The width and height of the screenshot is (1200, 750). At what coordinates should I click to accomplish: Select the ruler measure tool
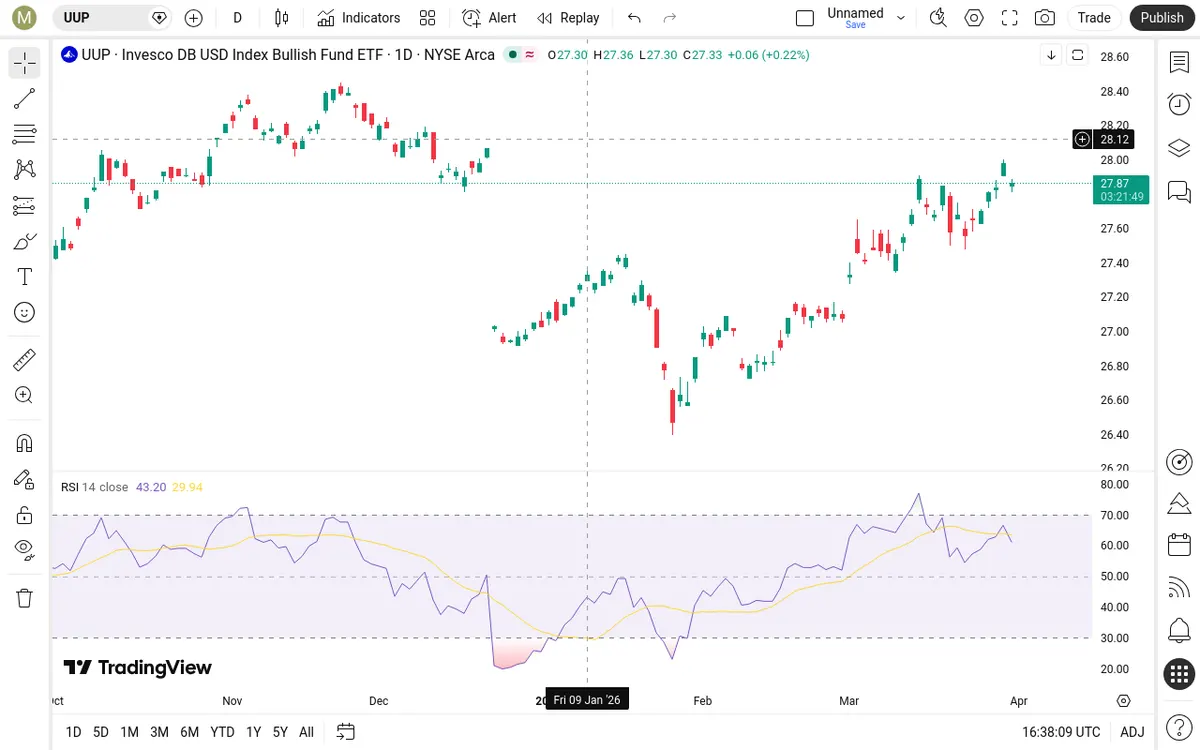coord(25,359)
